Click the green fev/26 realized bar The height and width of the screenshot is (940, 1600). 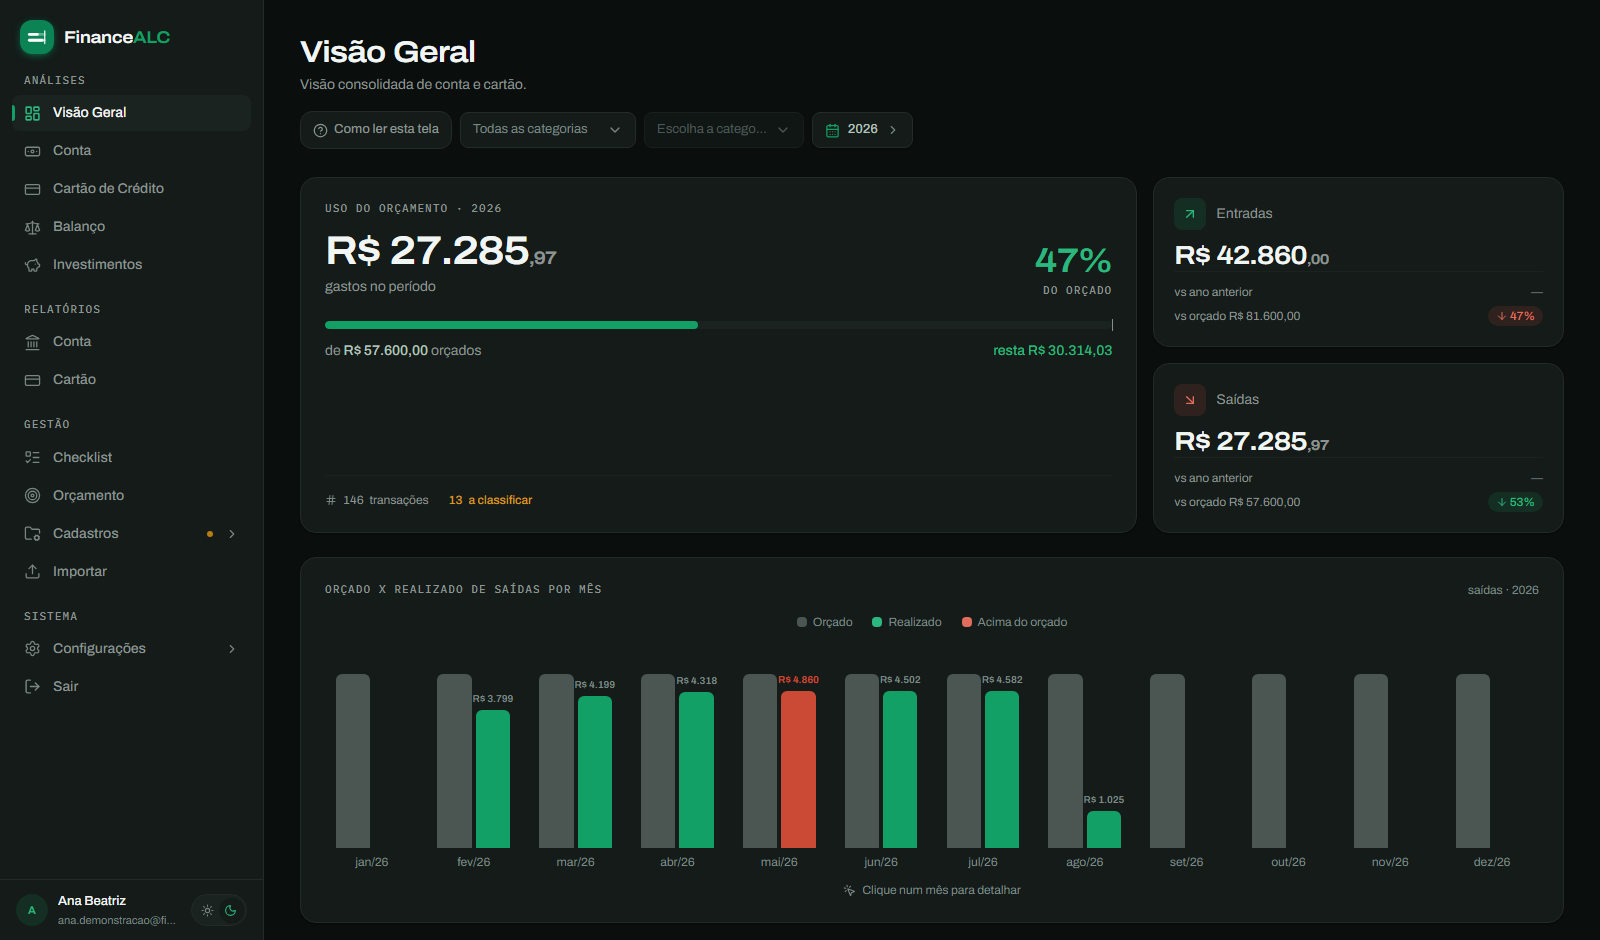point(493,779)
